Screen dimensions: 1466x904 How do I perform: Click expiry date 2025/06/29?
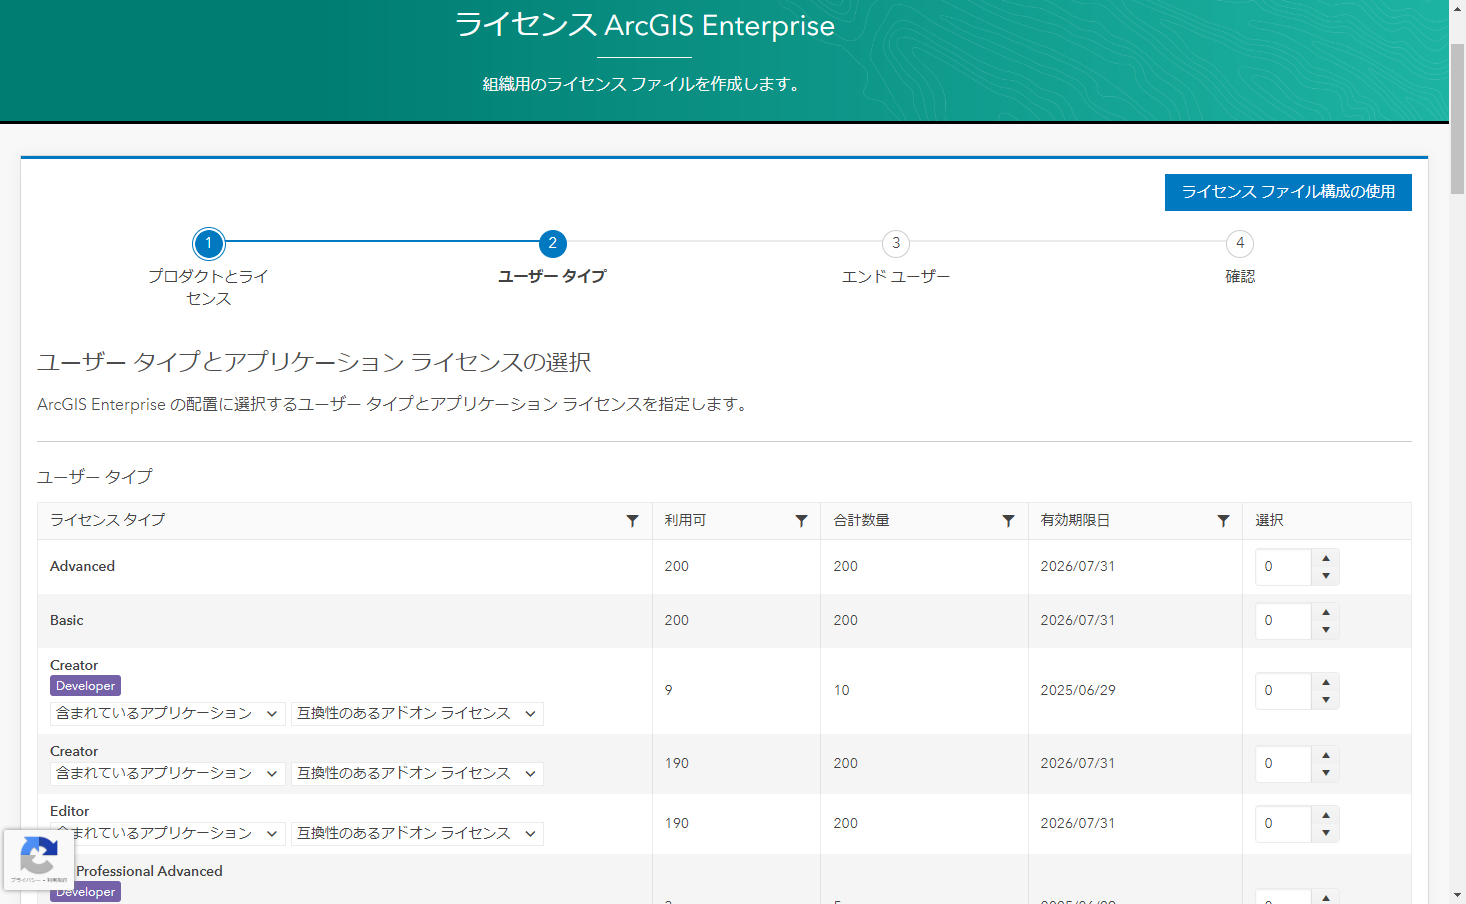1078,690
